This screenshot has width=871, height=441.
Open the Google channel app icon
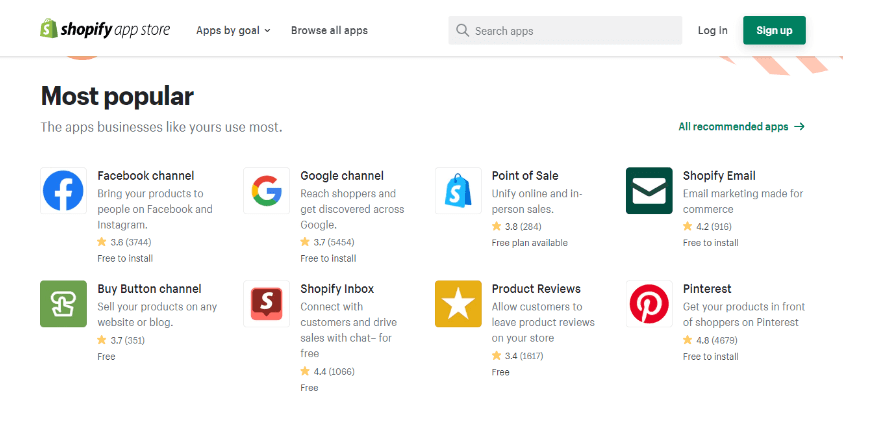(x=267, y=191)
